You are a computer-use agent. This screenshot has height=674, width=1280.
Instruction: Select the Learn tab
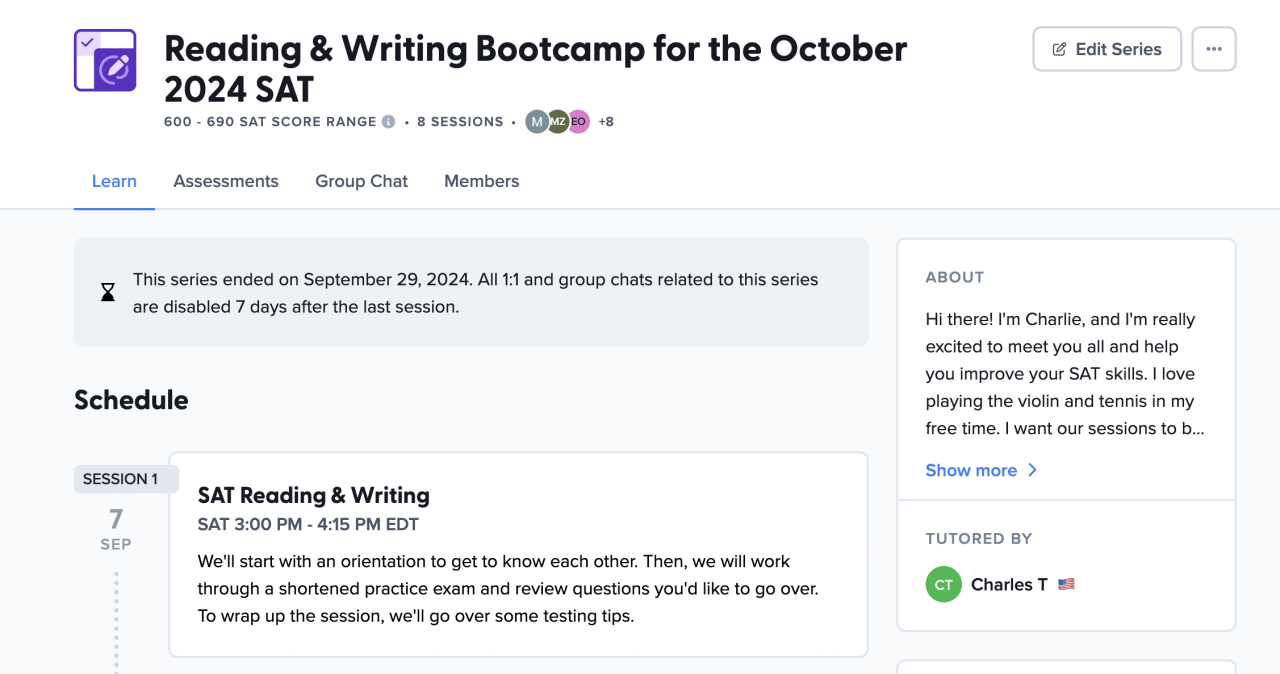(x=114, y=181)
